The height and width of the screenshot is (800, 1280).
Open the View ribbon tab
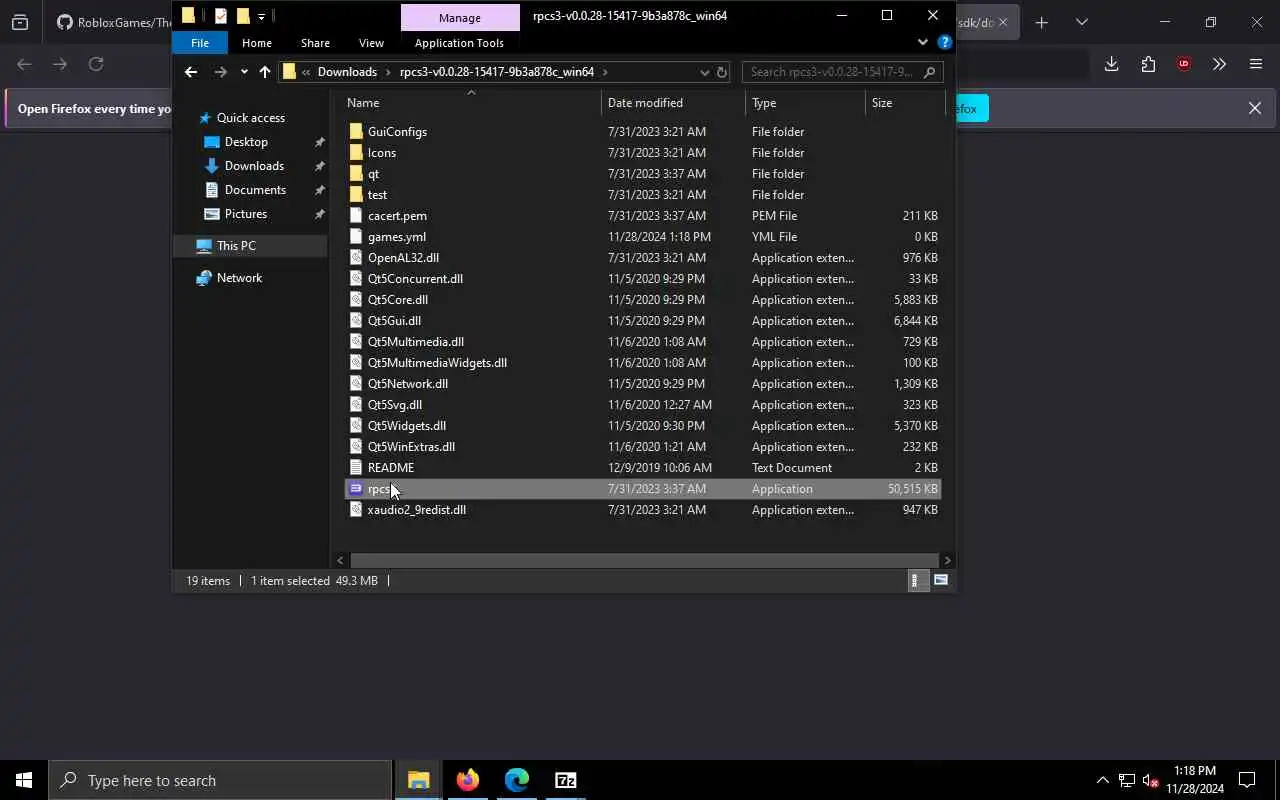(x=371, y=43)
